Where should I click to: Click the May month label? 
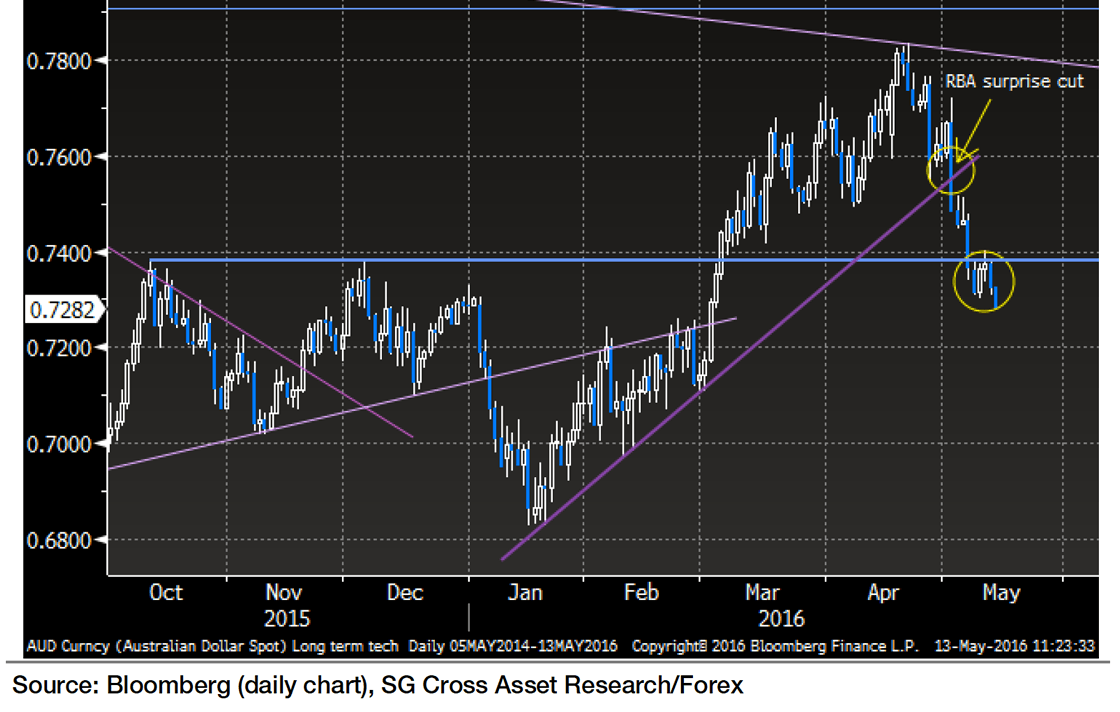tap(1000, 593)
